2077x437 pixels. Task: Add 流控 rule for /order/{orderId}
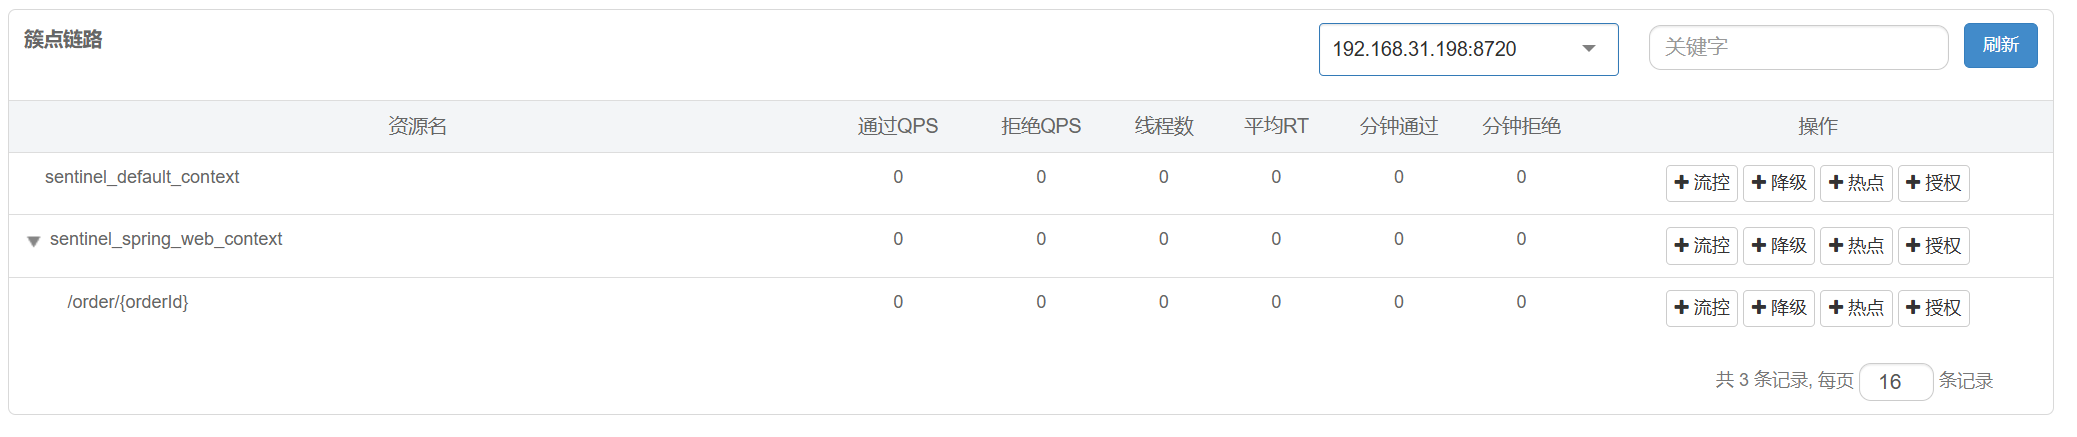pyautogui.click(x=1701, y=308)
